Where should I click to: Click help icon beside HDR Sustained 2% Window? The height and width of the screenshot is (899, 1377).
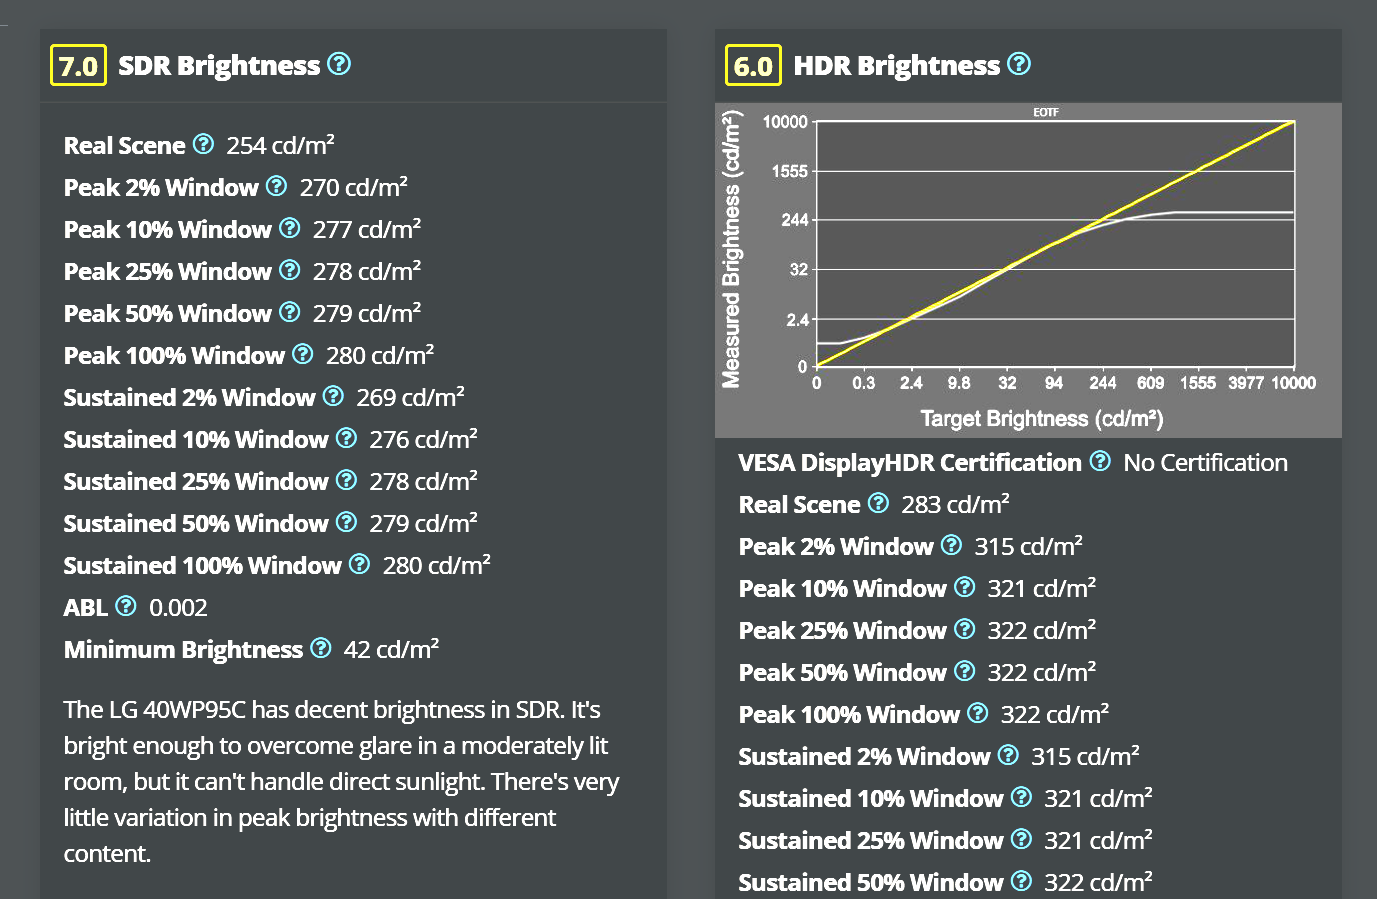pyautogui.click(x=1008, y=756)
